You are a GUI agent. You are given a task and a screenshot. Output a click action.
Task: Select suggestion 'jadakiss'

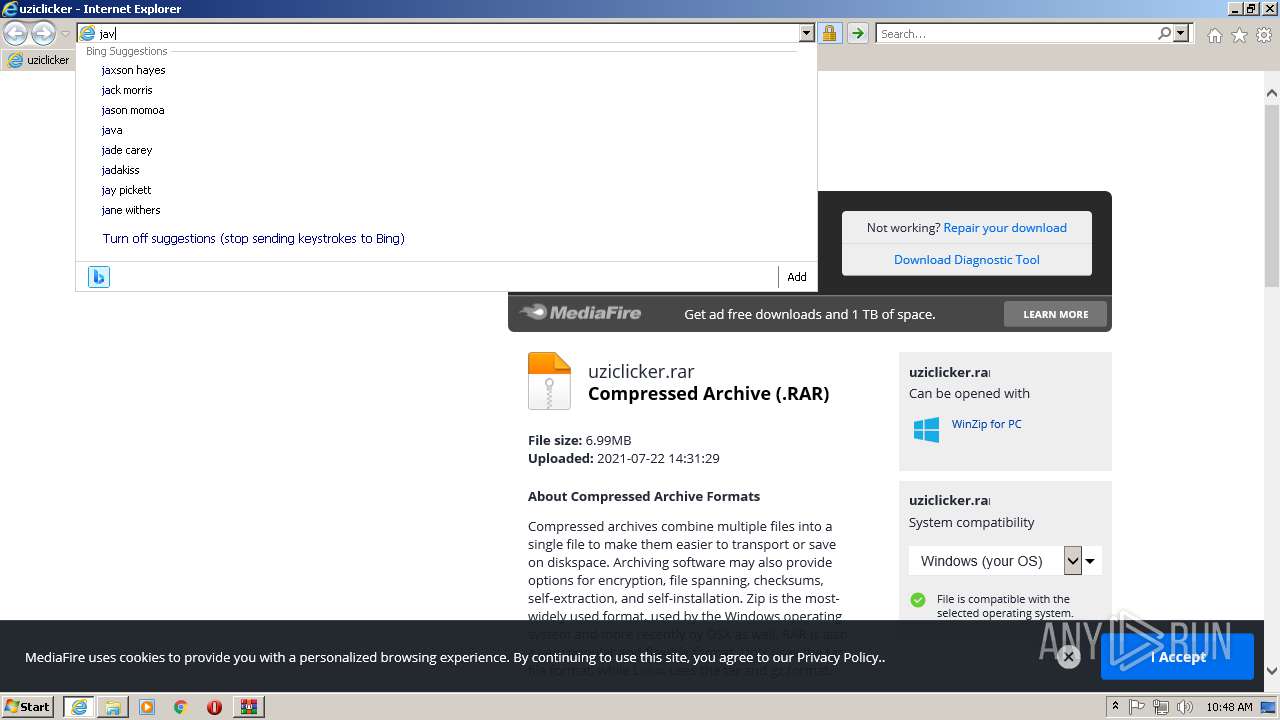[120, 170]
